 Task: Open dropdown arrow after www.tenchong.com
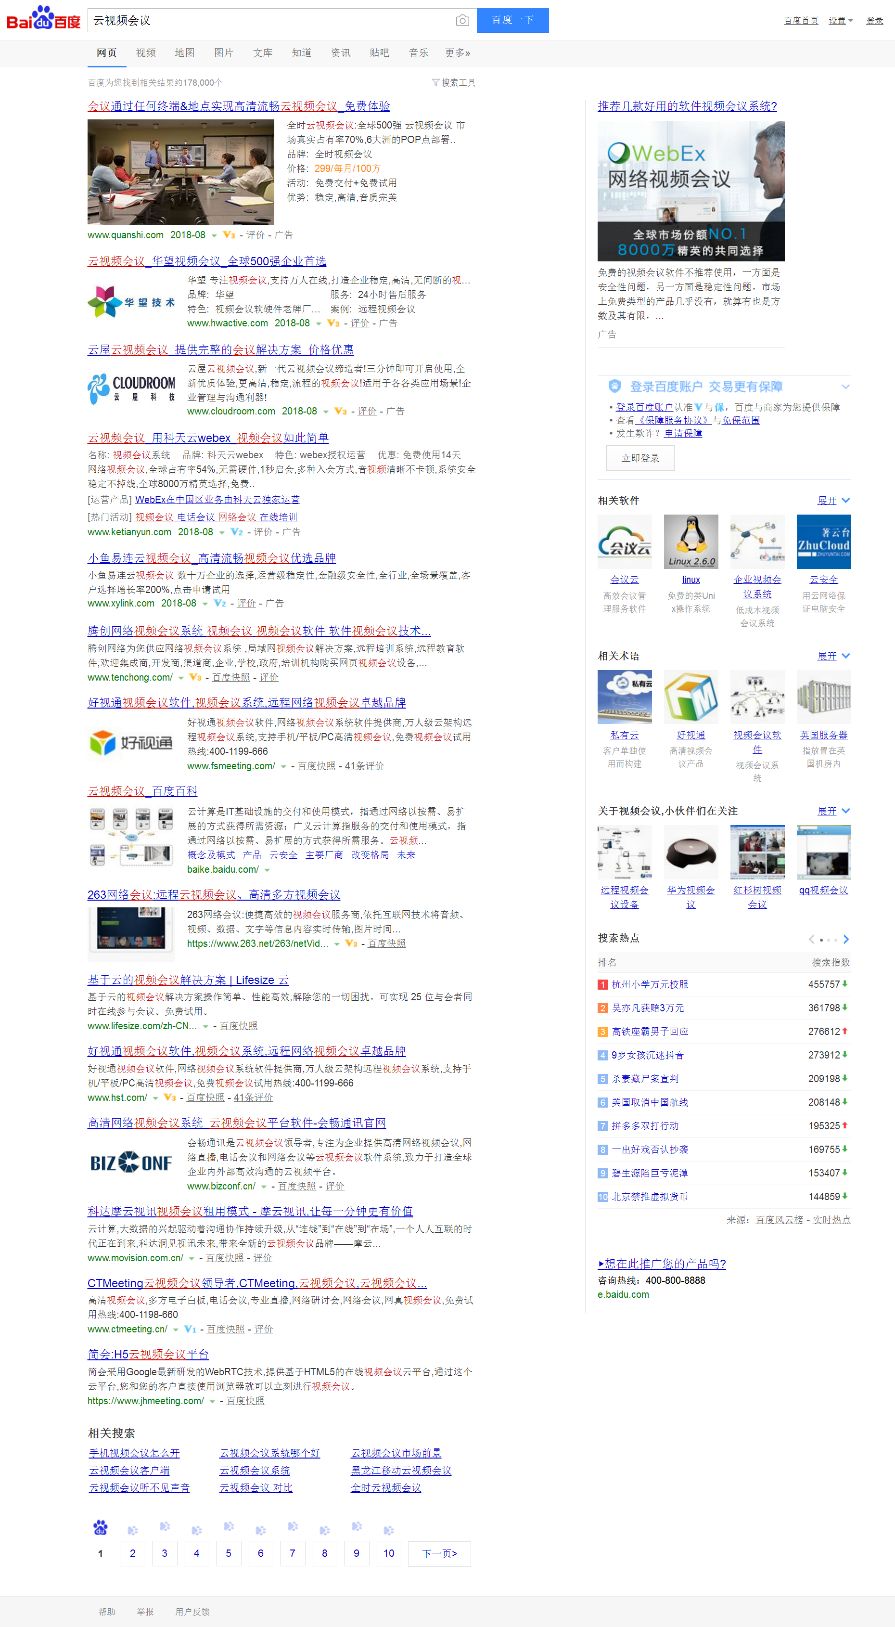[181, 678]
